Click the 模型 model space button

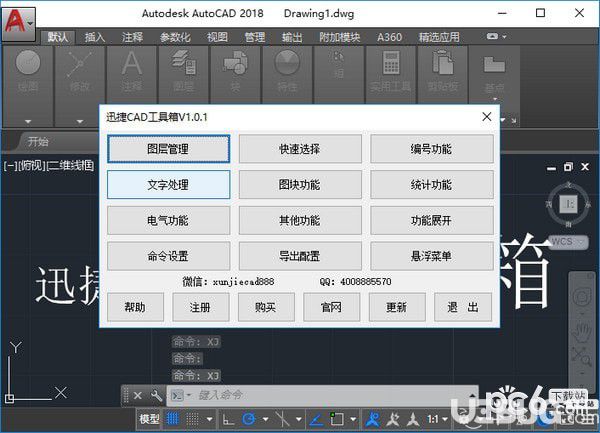point(149,419)
